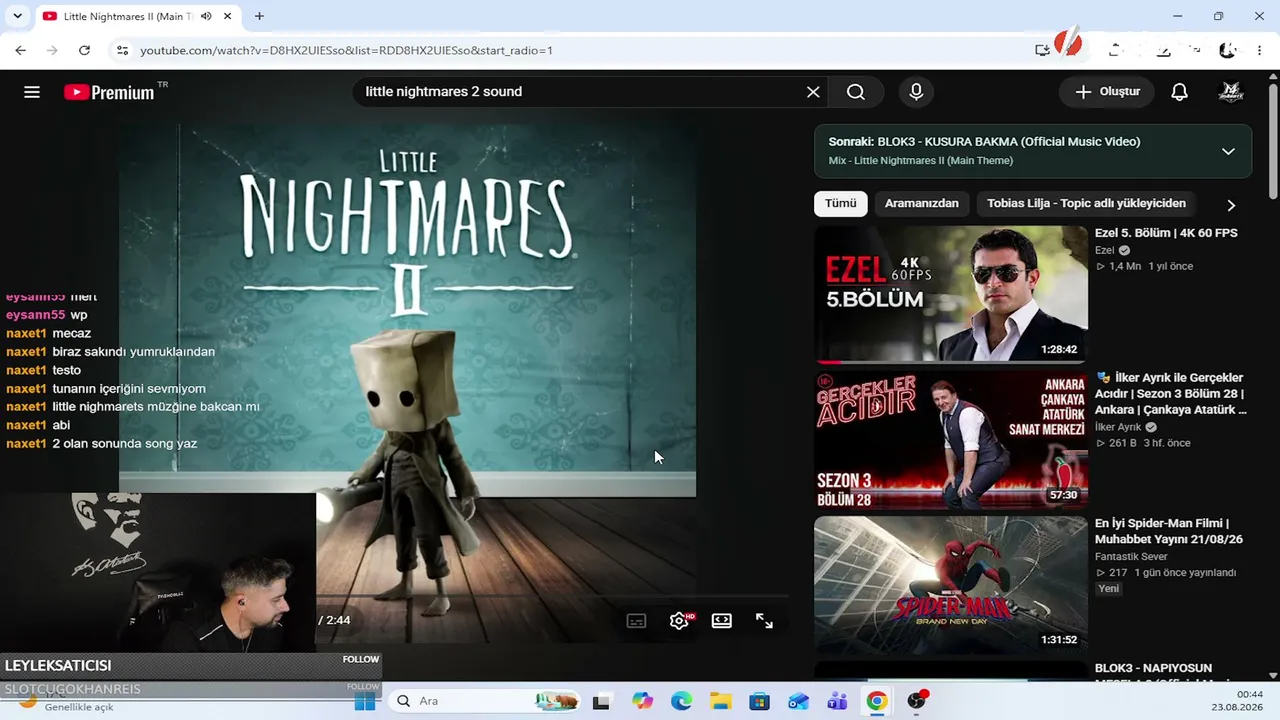The image size is (1280, 720).
Task: Open Outlook from the taskbar
Action: [798, 702]
